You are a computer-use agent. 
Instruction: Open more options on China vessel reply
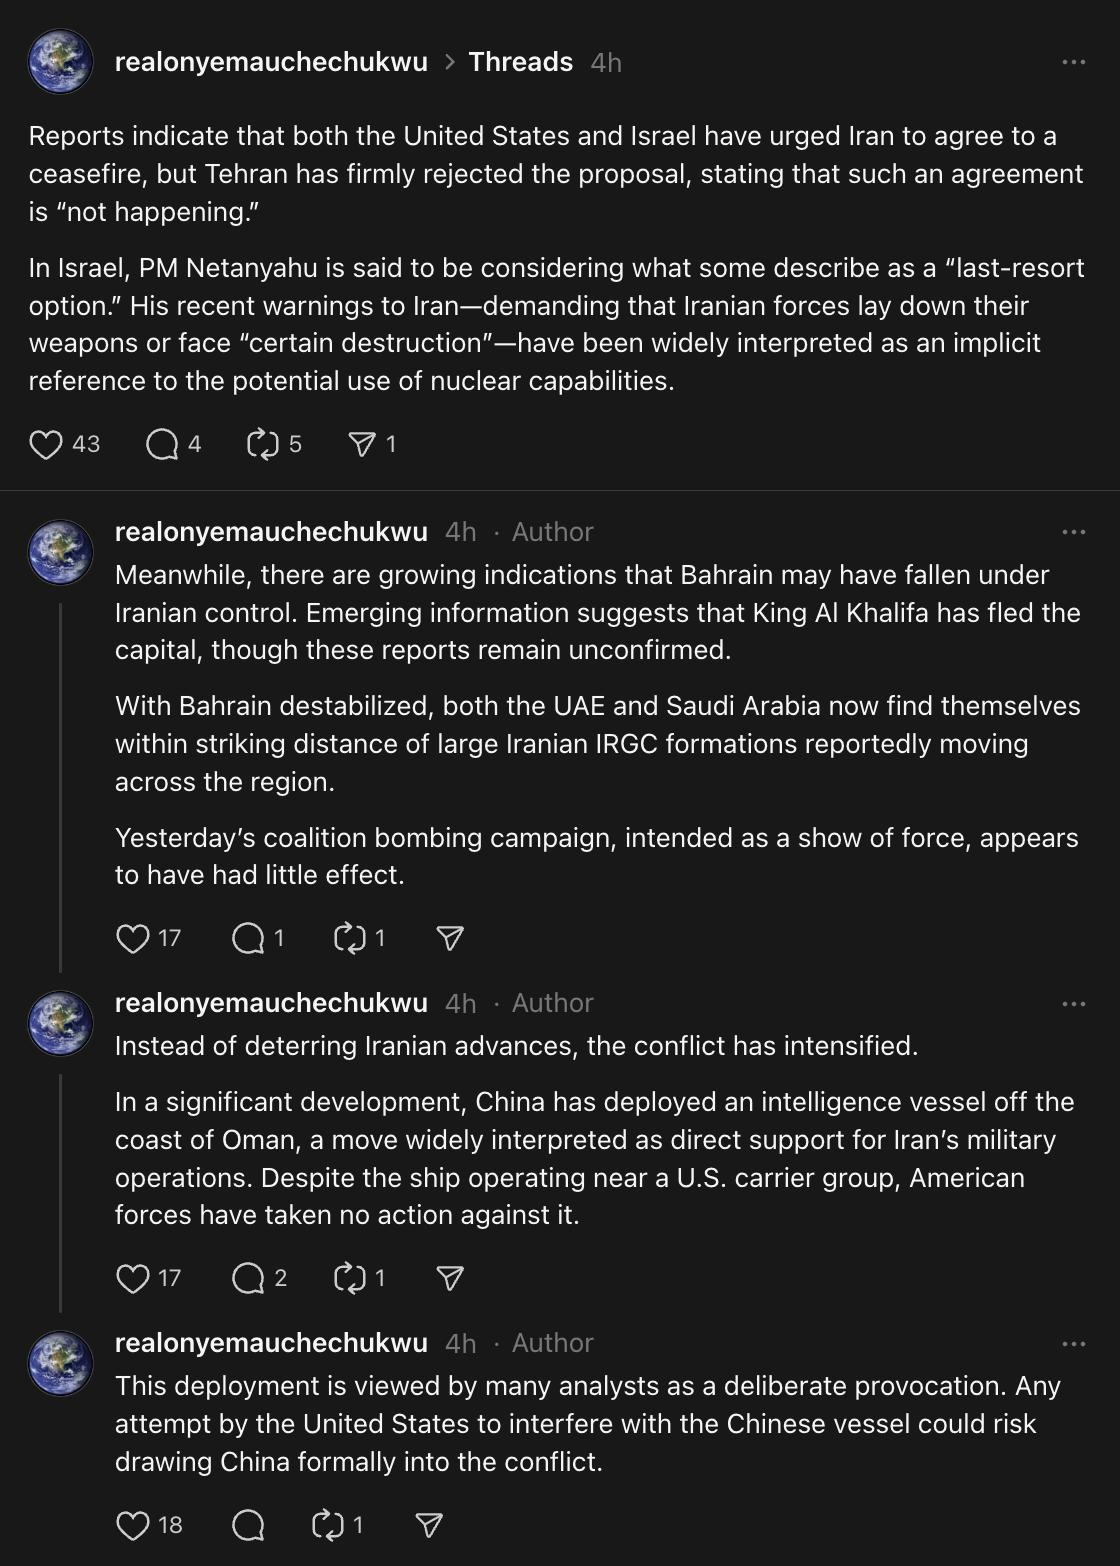[1074, 1003]
